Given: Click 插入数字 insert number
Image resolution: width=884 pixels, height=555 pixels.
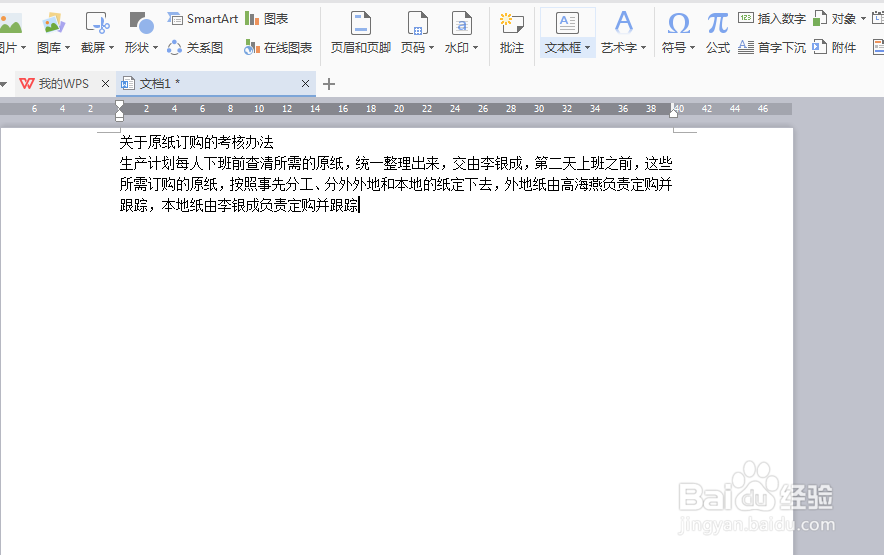Looking at the screenshot, I should click(772, 19).
